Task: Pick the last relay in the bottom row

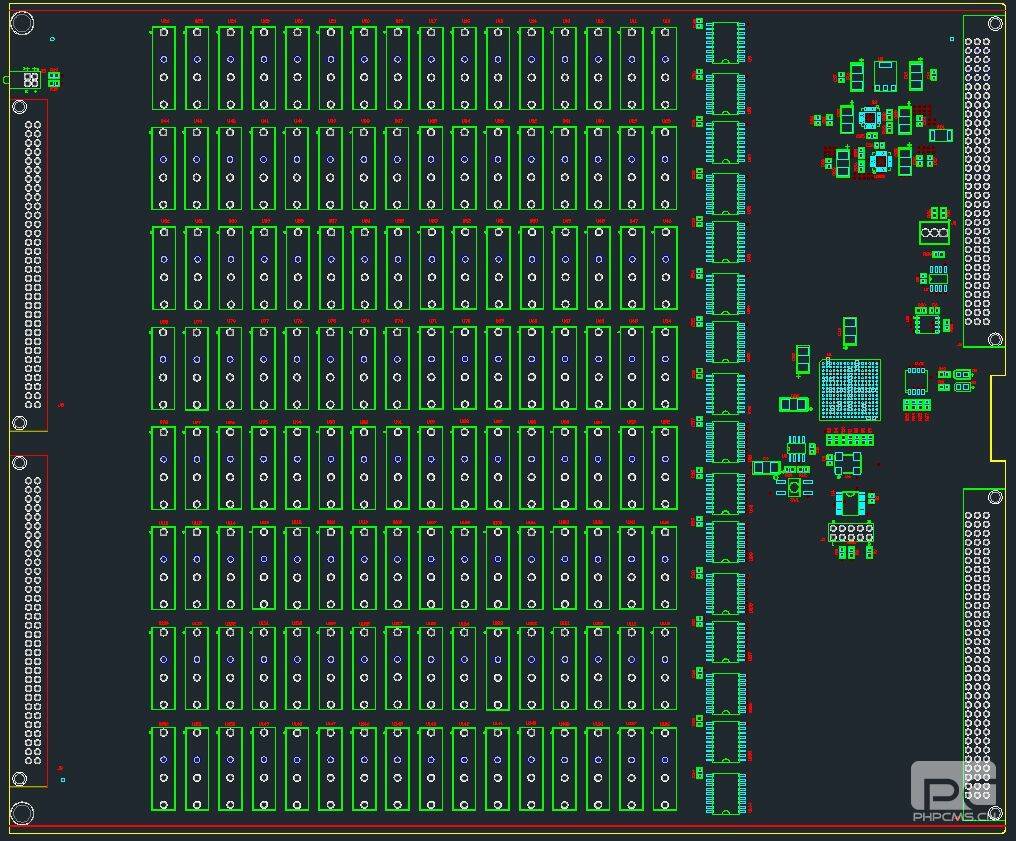Action: coord(665,768)
